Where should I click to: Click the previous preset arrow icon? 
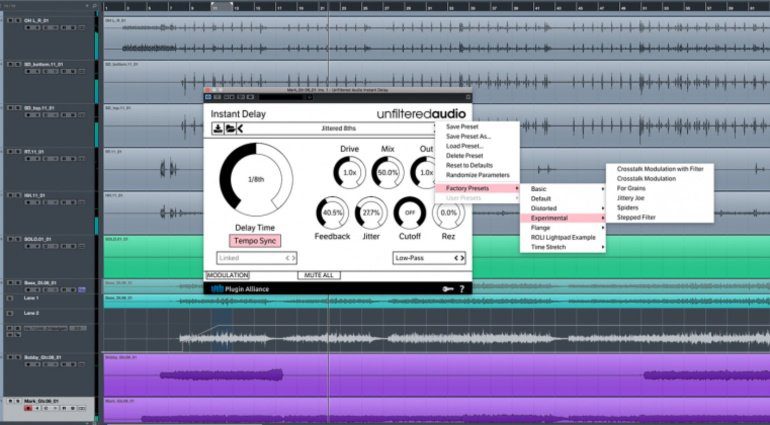238,128
